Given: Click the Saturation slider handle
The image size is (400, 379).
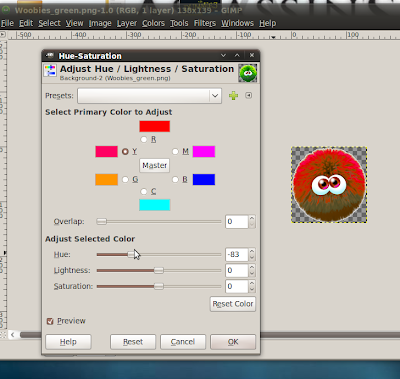Looking at the screenshot, I should pyautogui.click(x=159, y=286).
